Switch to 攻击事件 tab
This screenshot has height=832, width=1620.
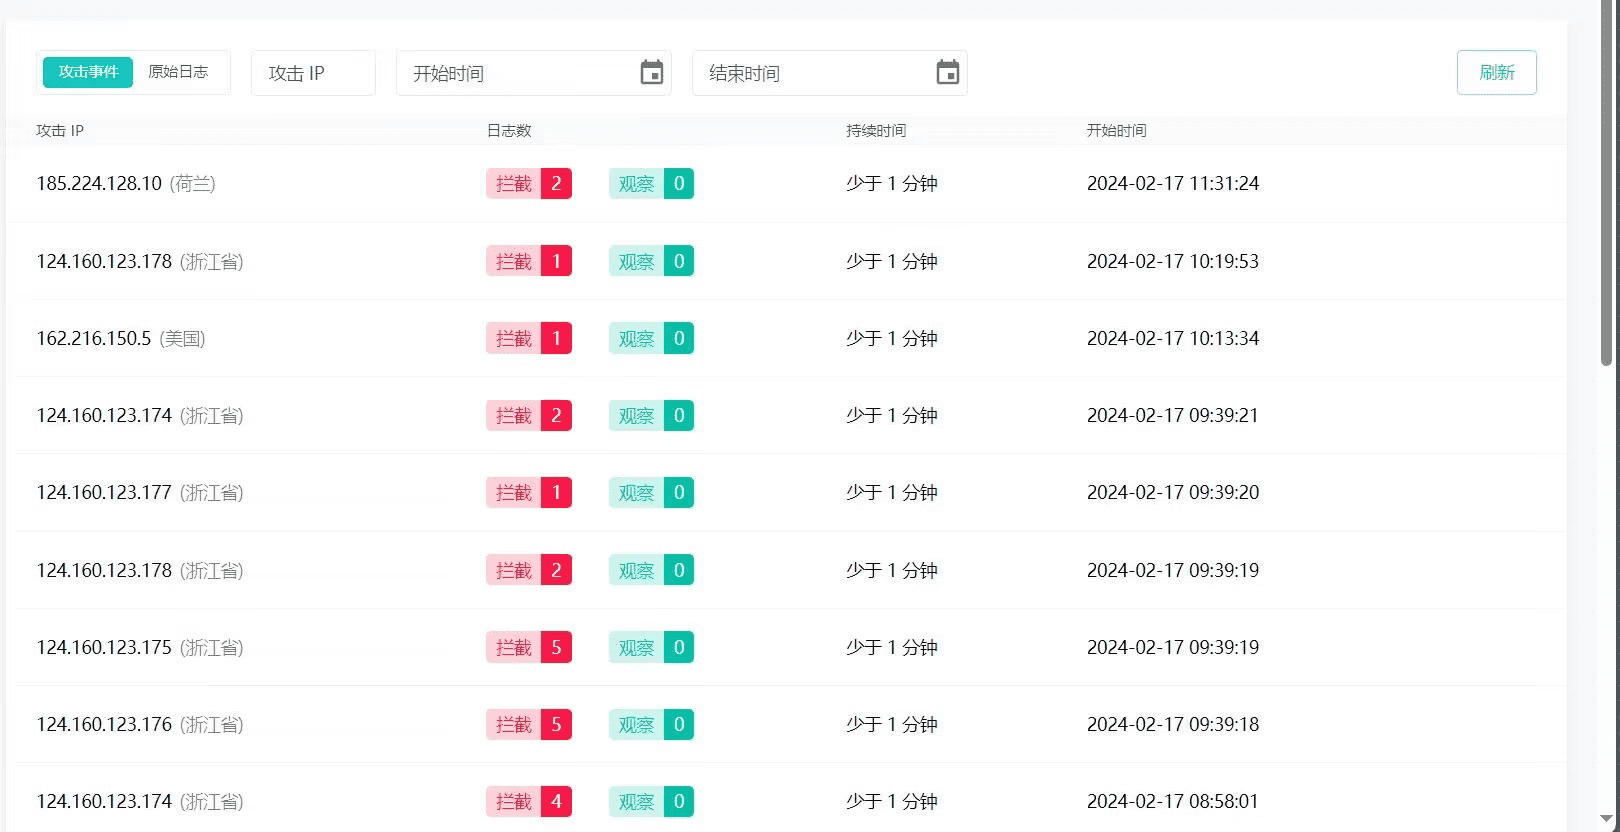[x=88, y=72]
